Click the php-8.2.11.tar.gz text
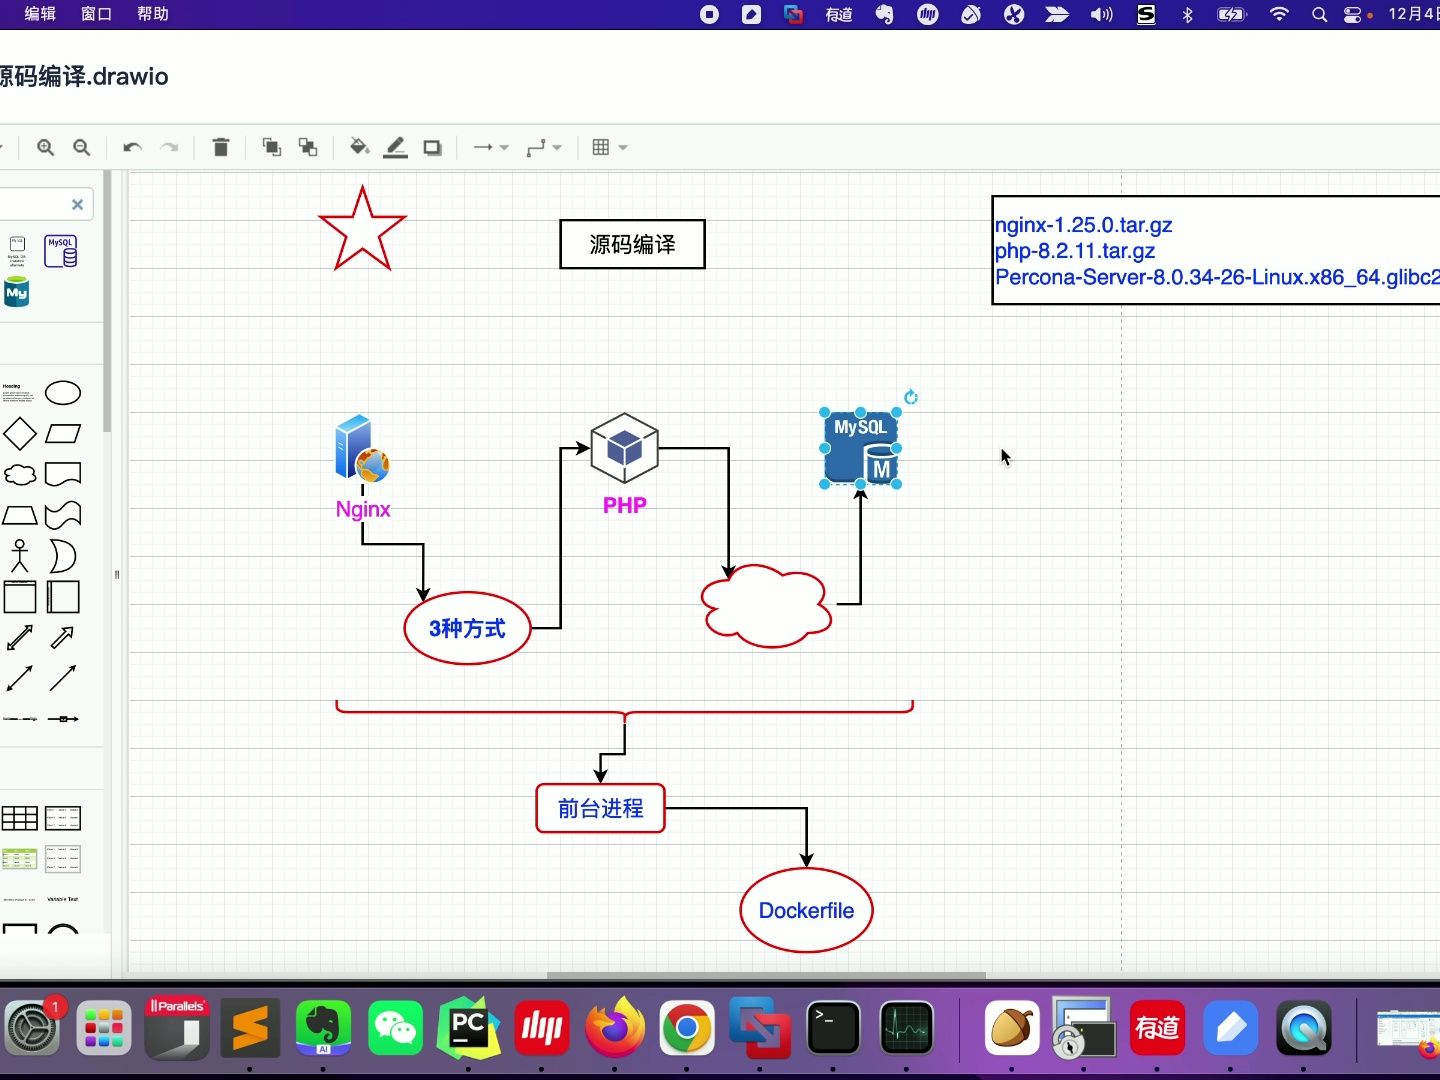The height and width of the screenshot is (1080, 1440). (1074, 251)
